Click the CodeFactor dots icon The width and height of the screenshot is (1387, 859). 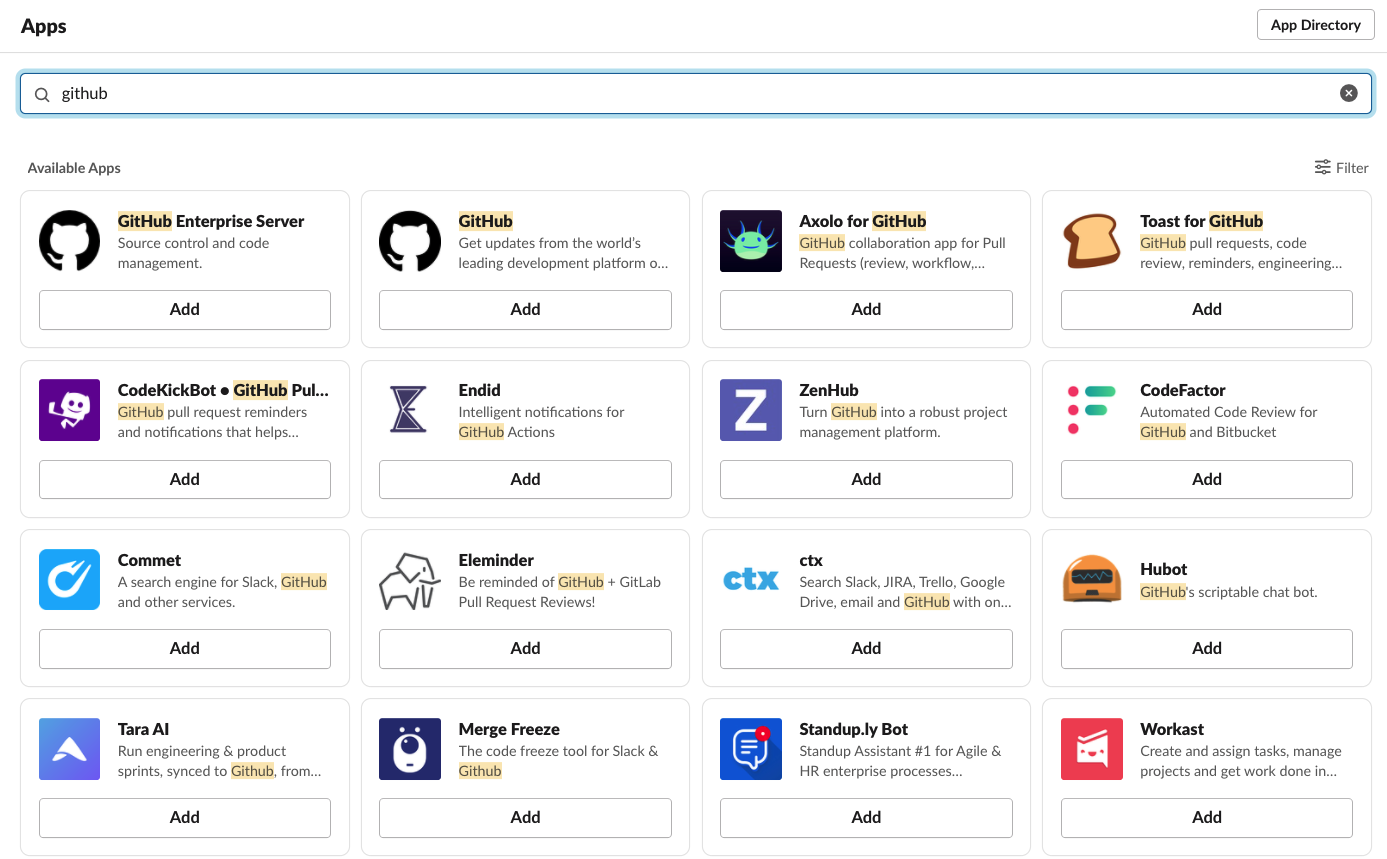[x=1092, y=410]
